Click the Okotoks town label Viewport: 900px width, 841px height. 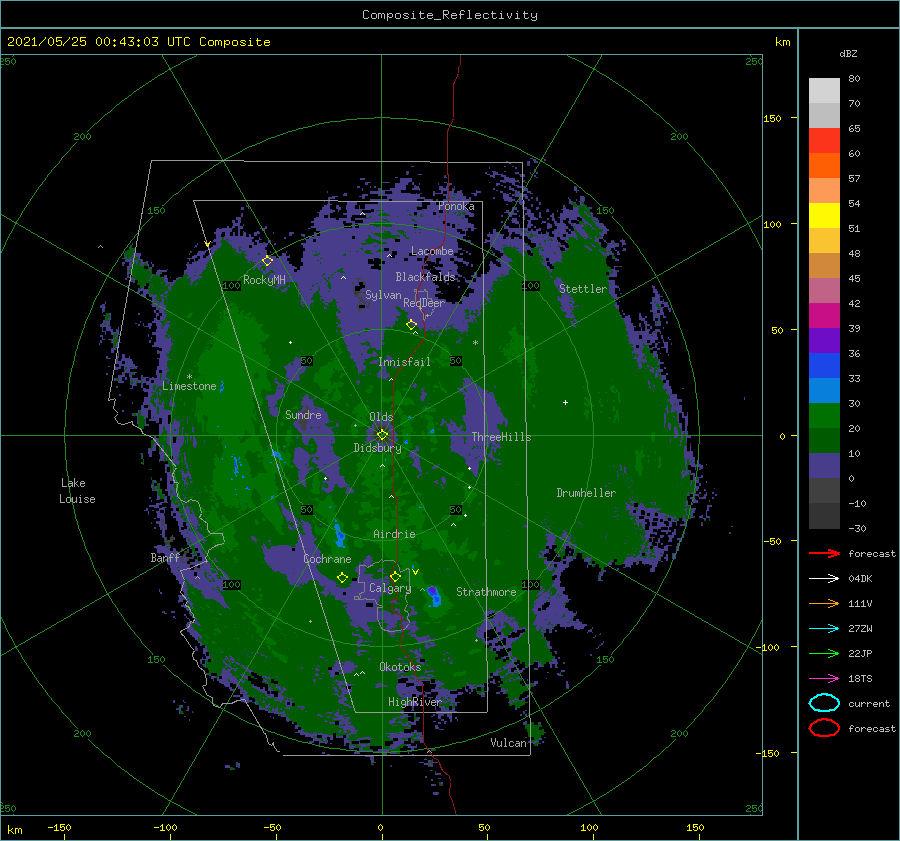click(x=400, y=666)
